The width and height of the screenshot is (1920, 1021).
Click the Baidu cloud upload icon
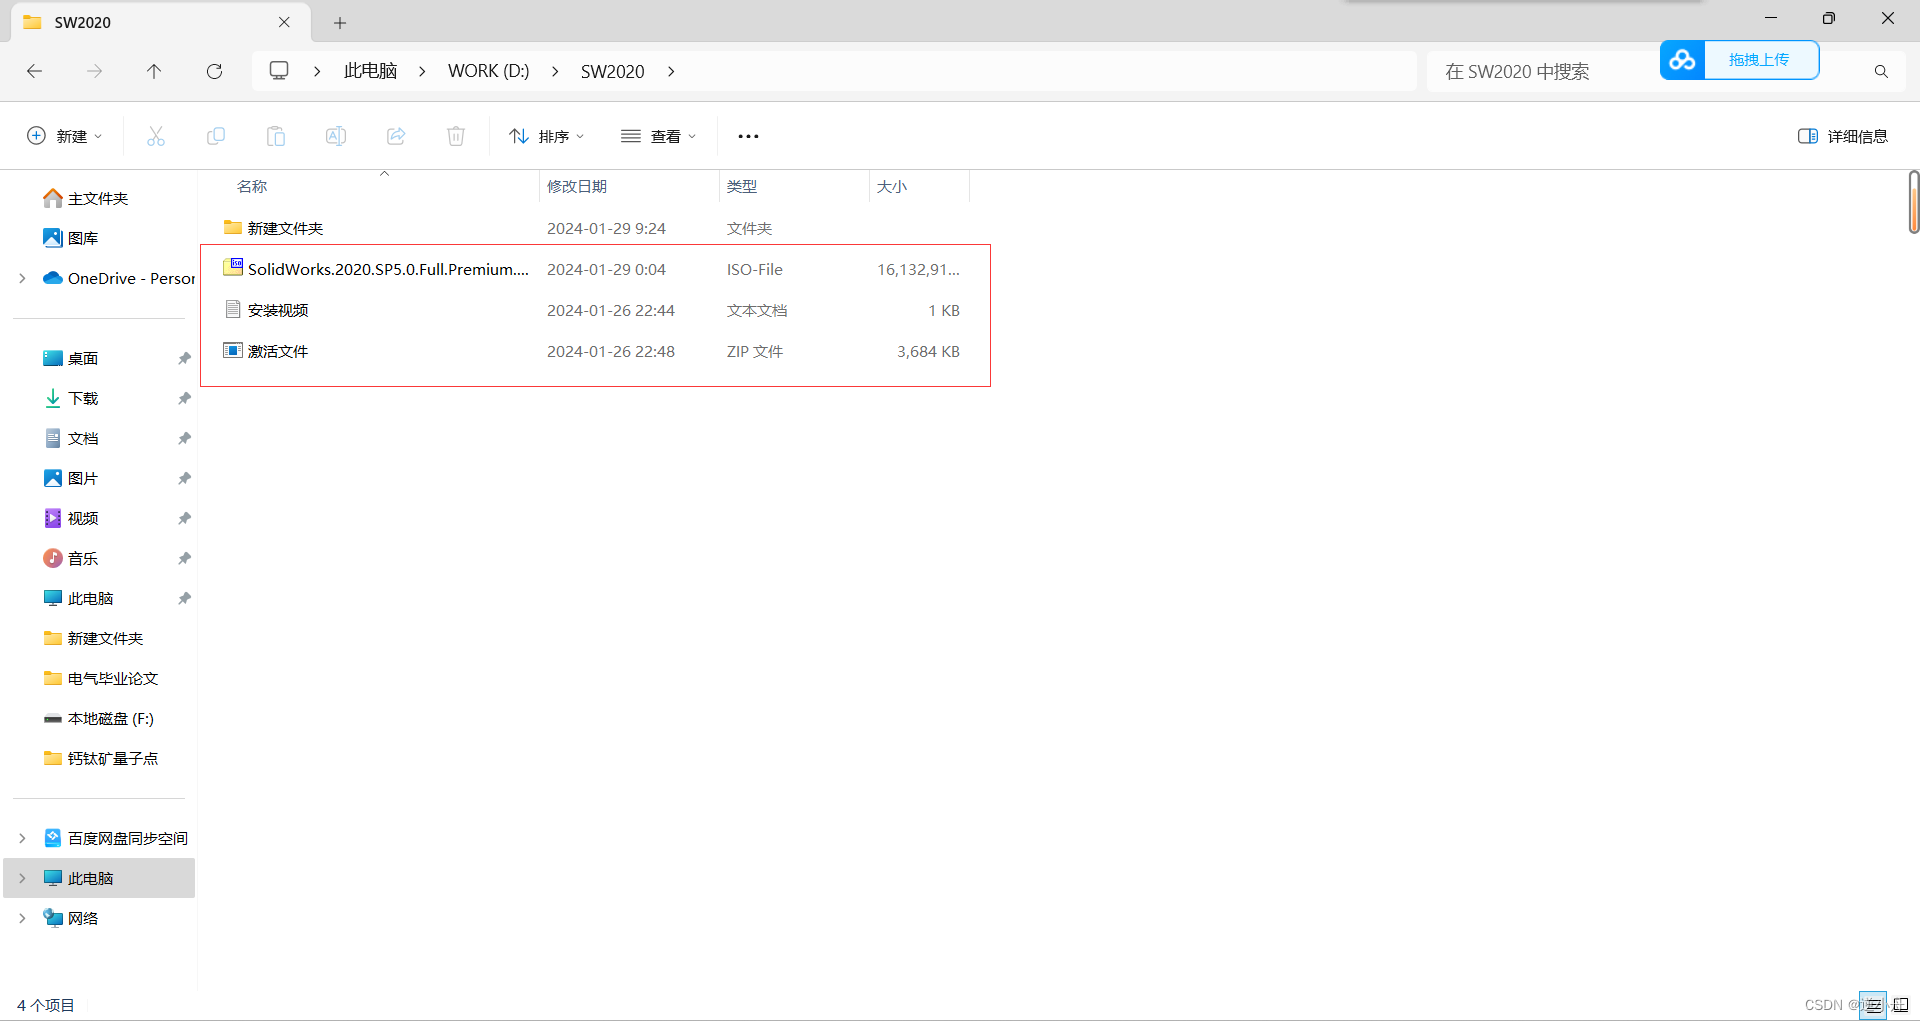pyautogui.click(x=1682, y=60)
